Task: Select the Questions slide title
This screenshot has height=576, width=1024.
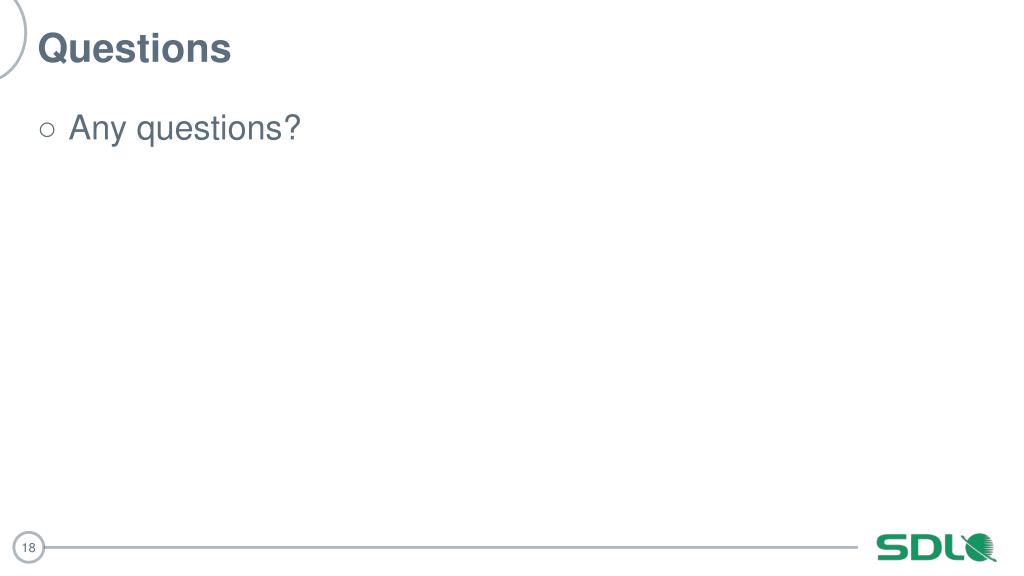Action: (135, 48)
